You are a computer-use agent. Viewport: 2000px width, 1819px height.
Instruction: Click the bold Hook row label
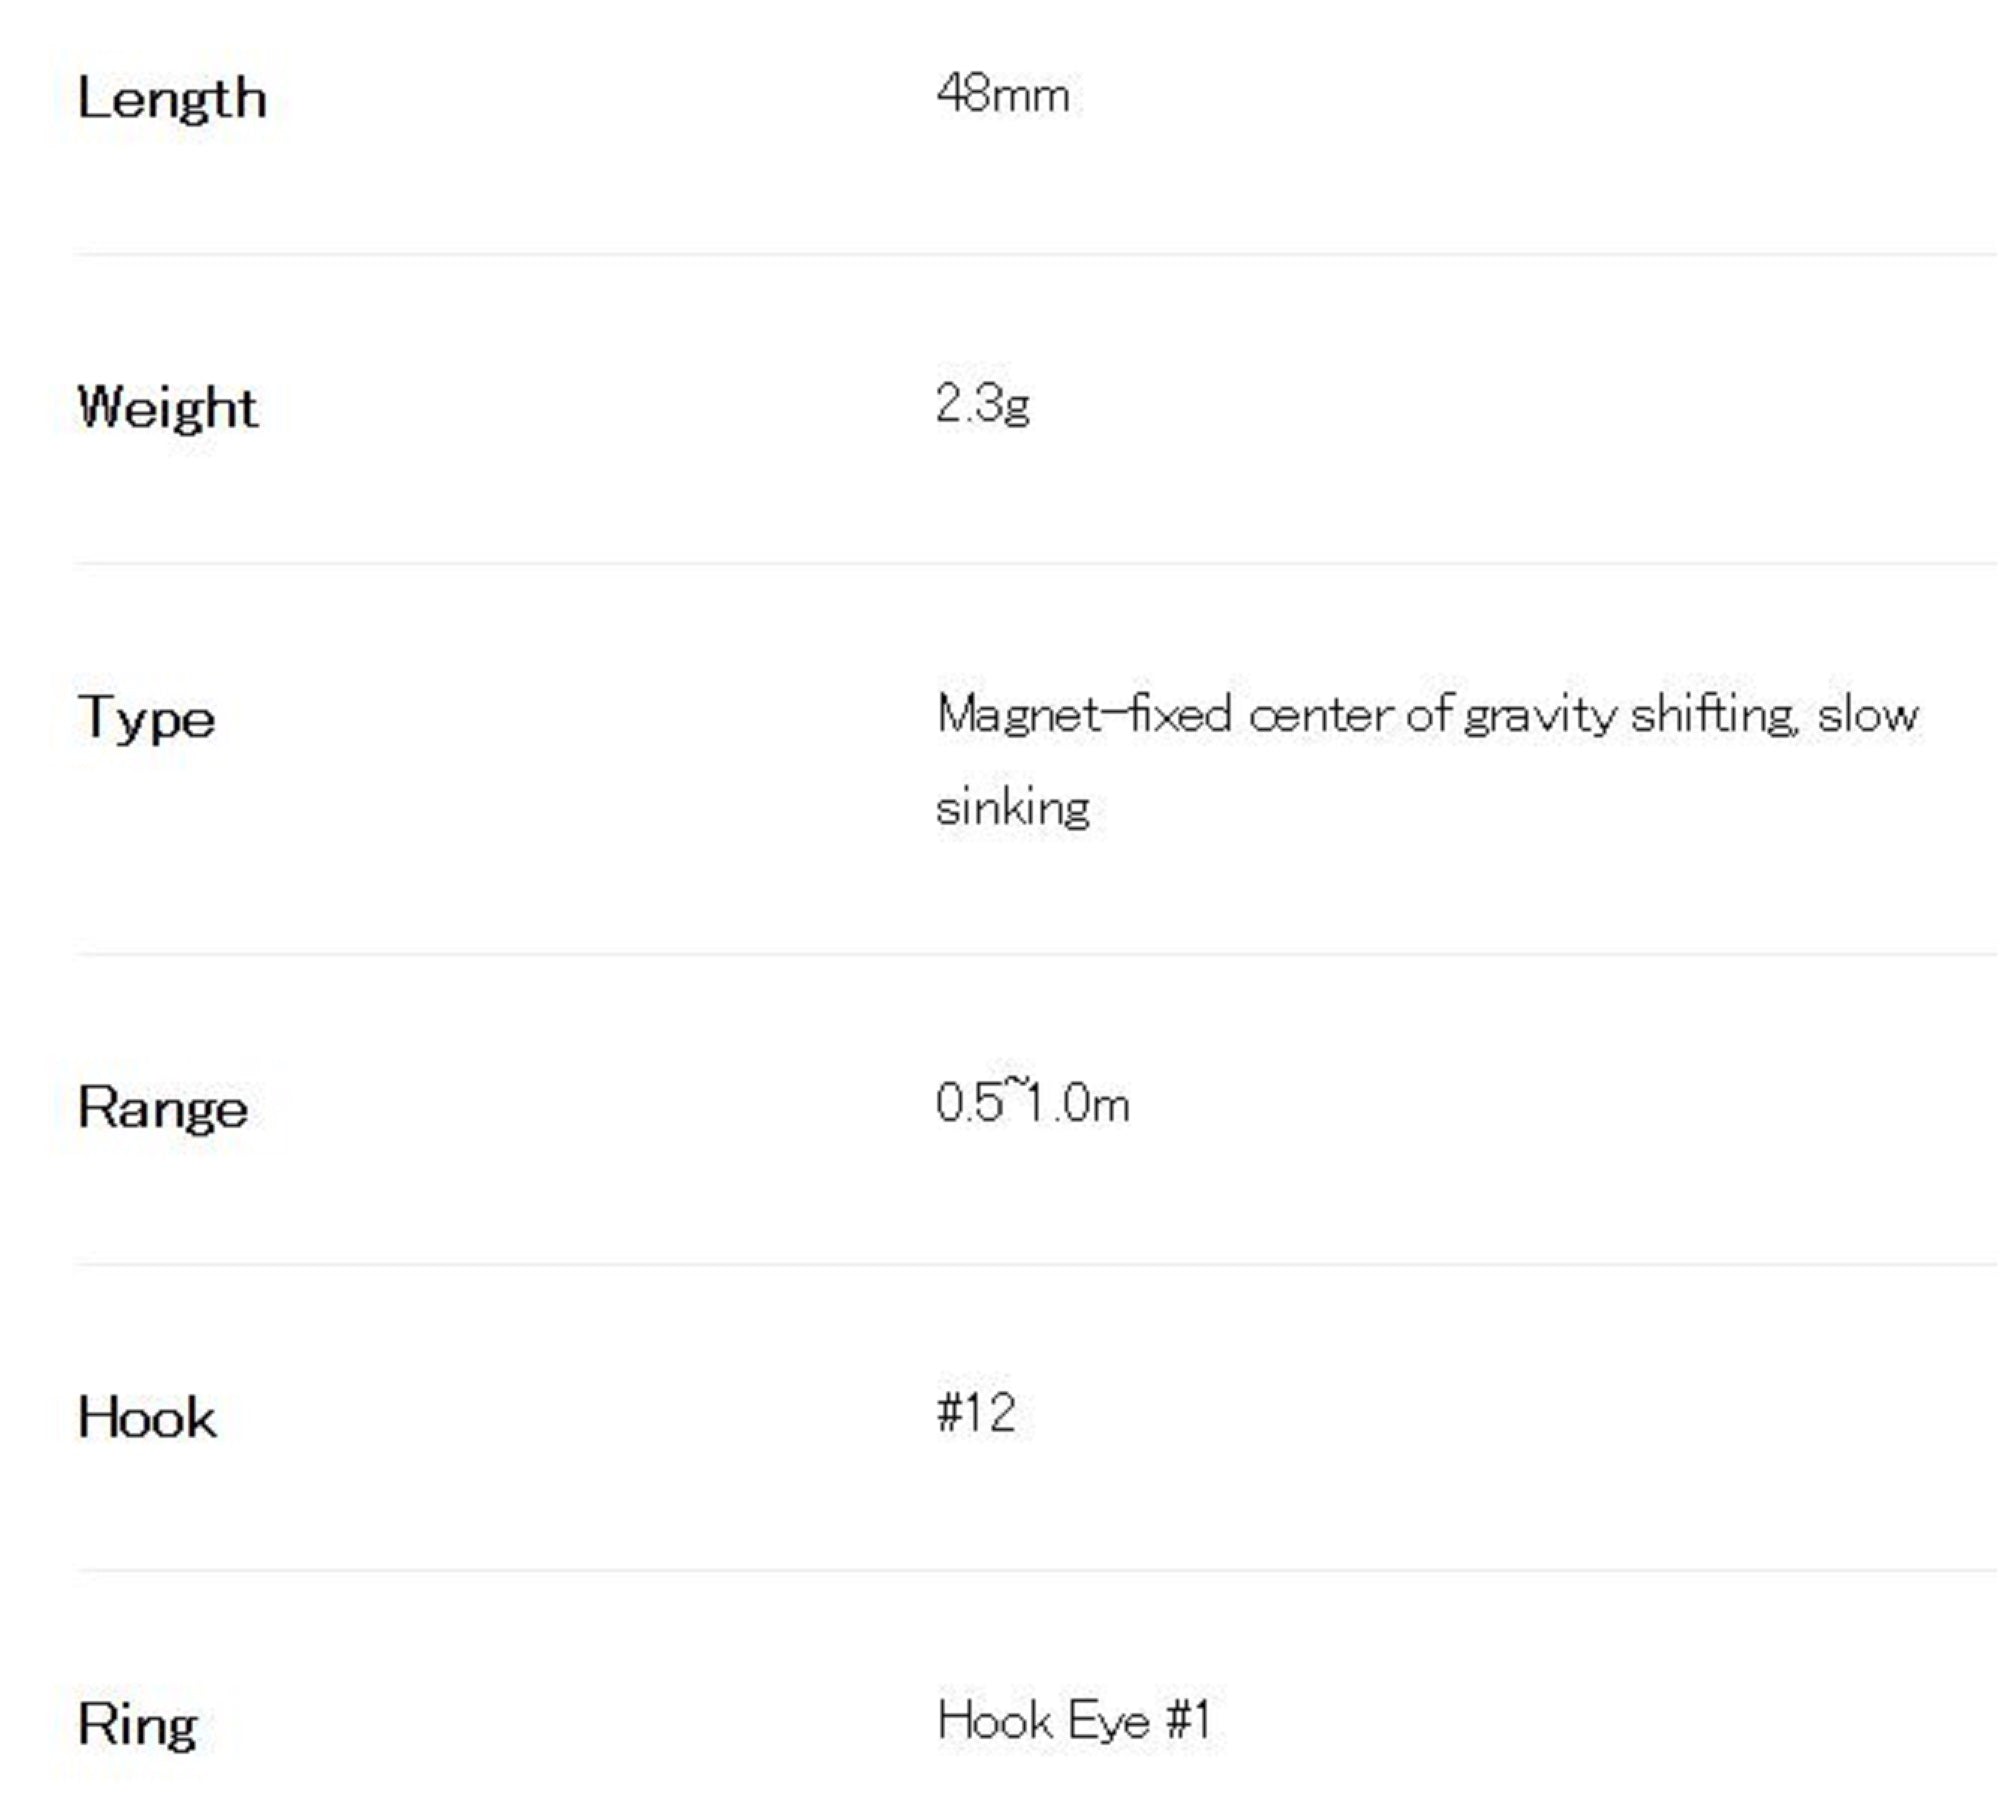(147, 1417)
